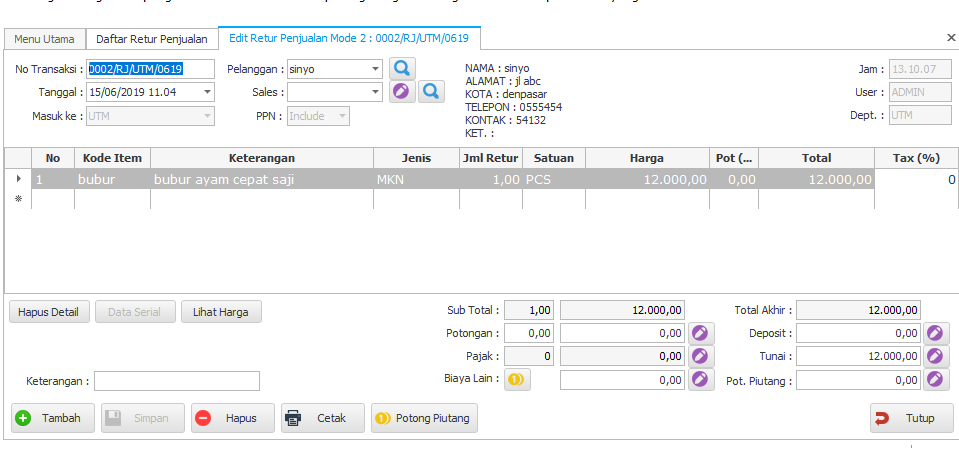Click the search icon next to Pelanggan

coord(401,69)
